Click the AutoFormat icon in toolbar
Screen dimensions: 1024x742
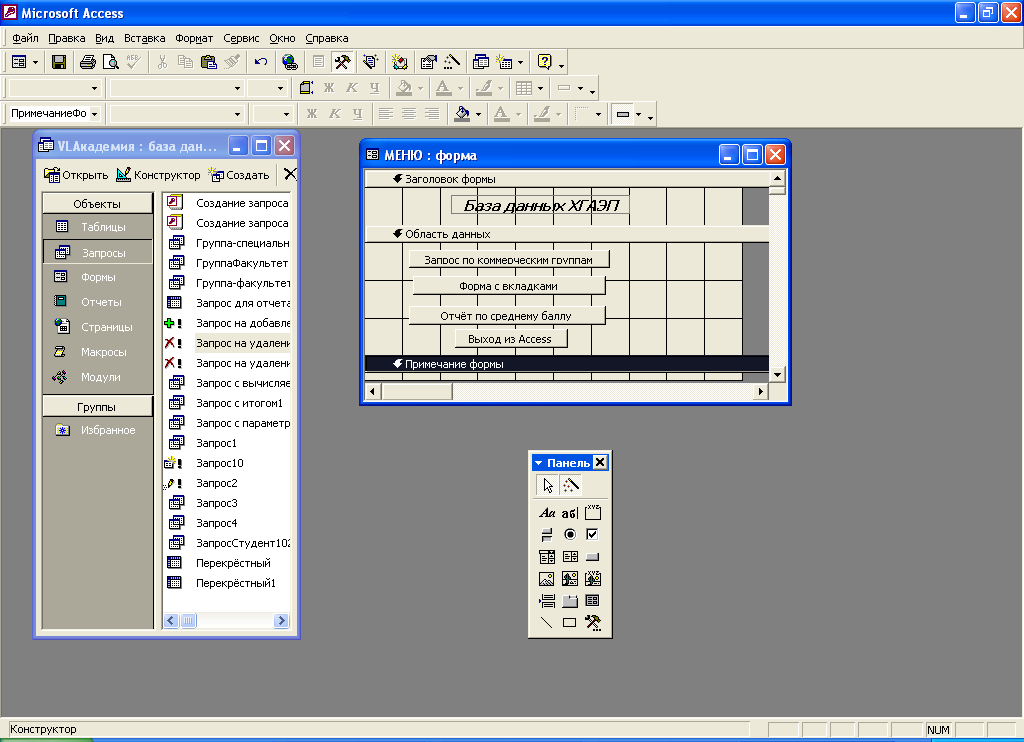pyautogui.click(x=370, y=62)
